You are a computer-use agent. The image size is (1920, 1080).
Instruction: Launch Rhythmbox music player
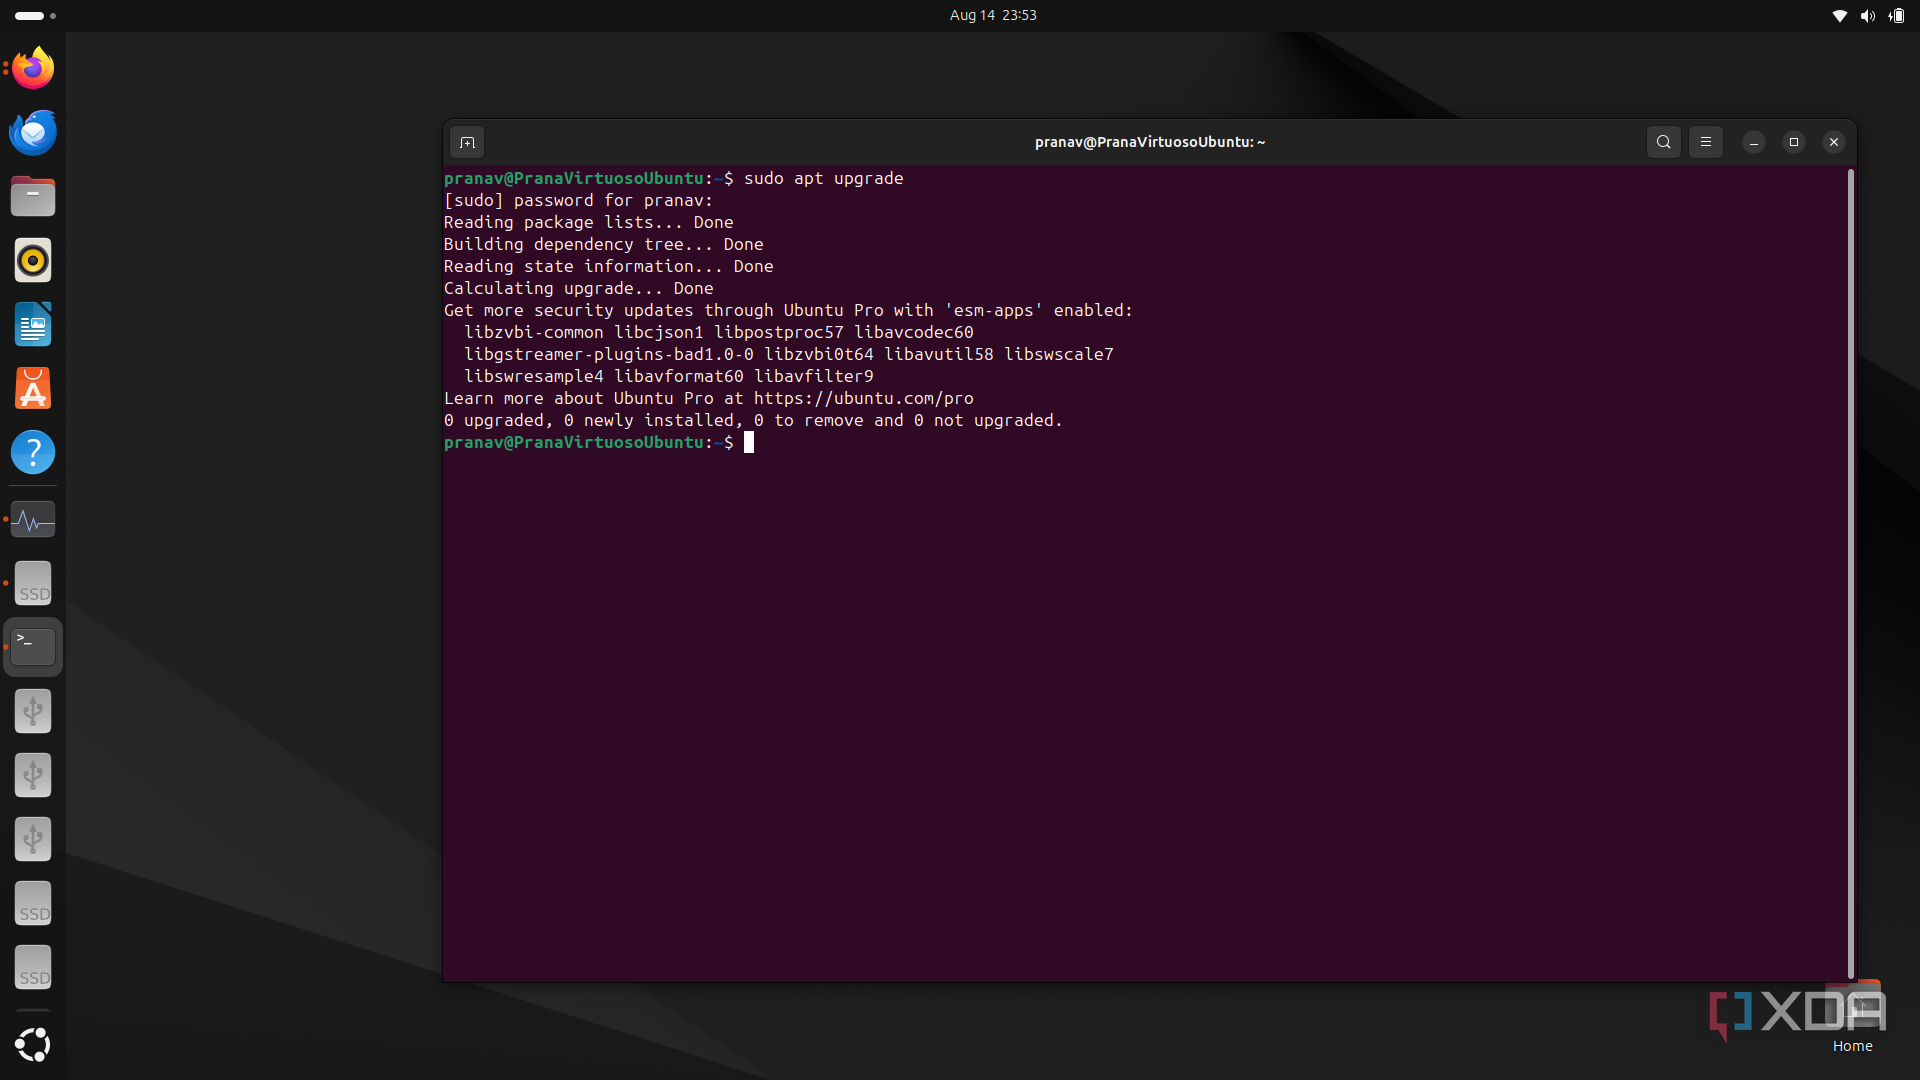[x=33, y=260]
